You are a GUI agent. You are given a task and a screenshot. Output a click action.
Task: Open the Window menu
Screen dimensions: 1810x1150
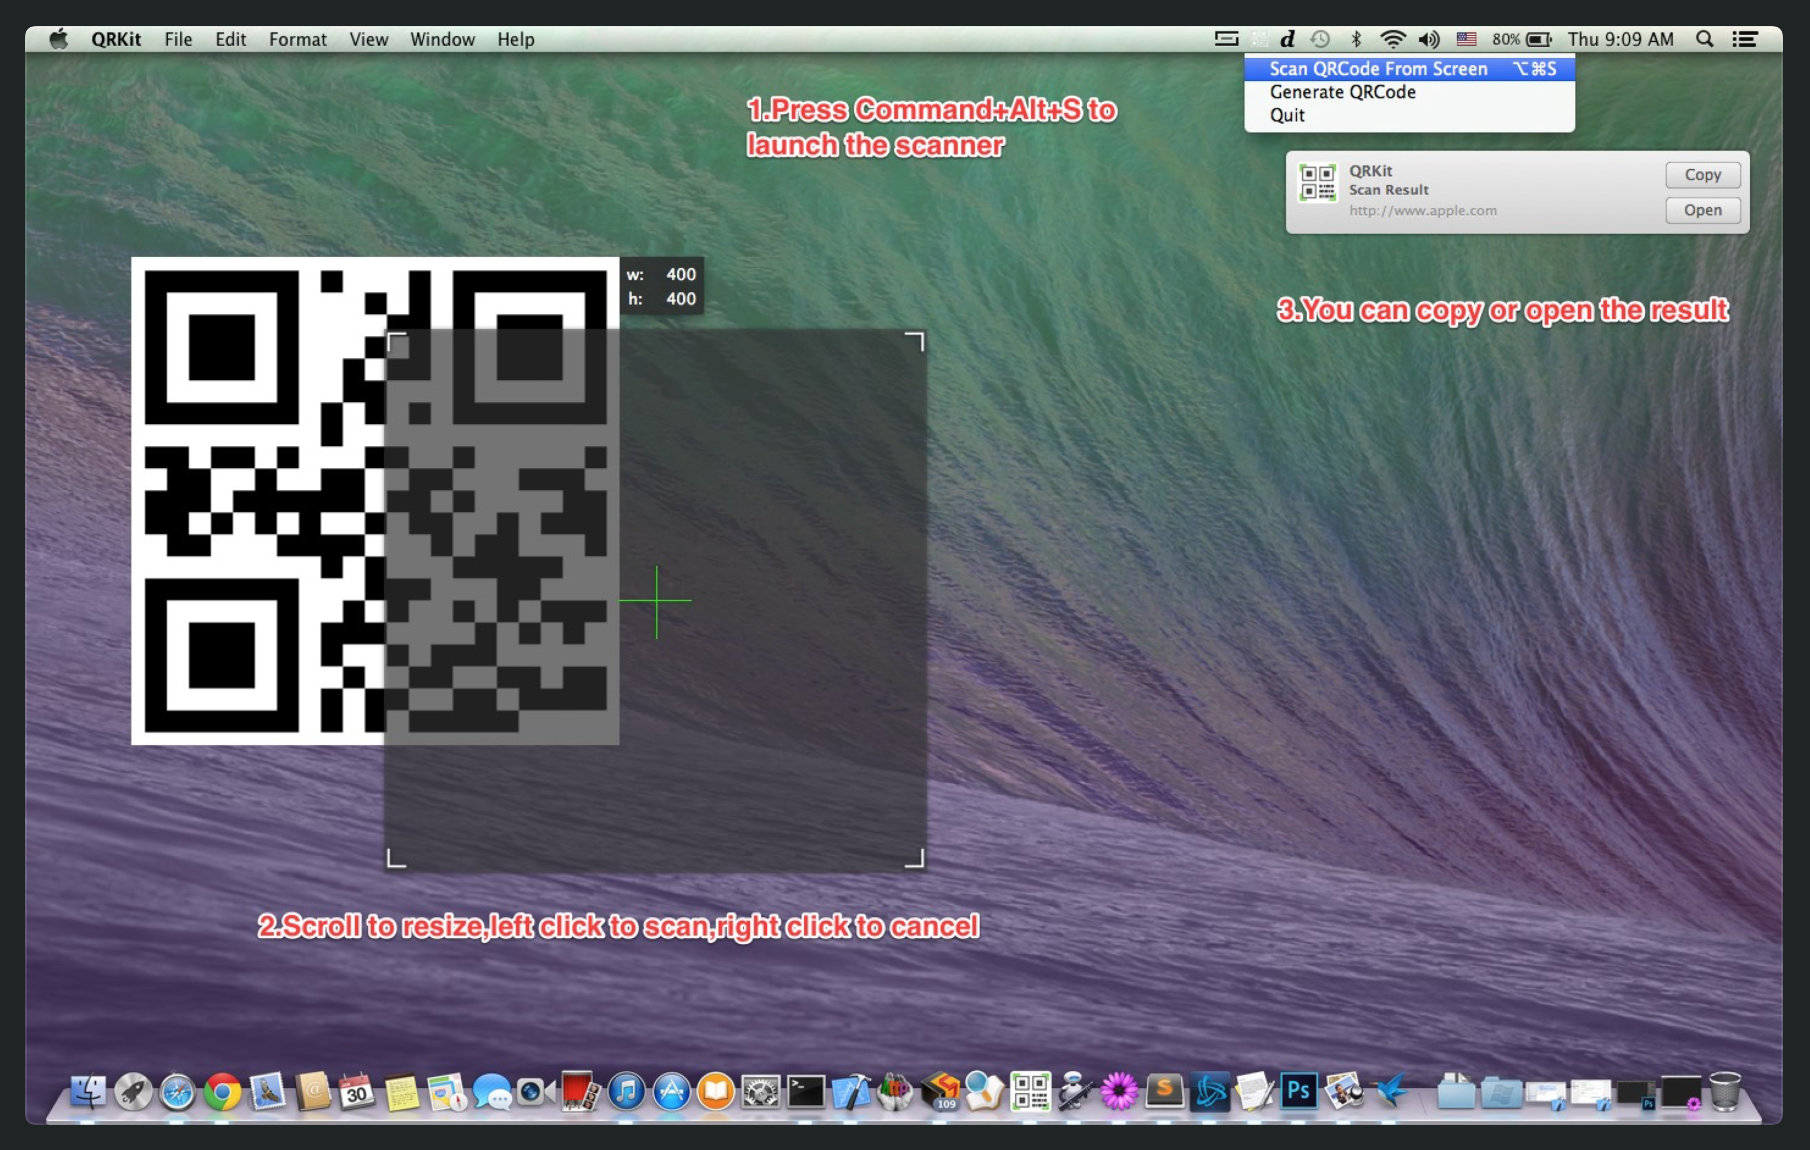pyautogui.click(x=442, y=39)
